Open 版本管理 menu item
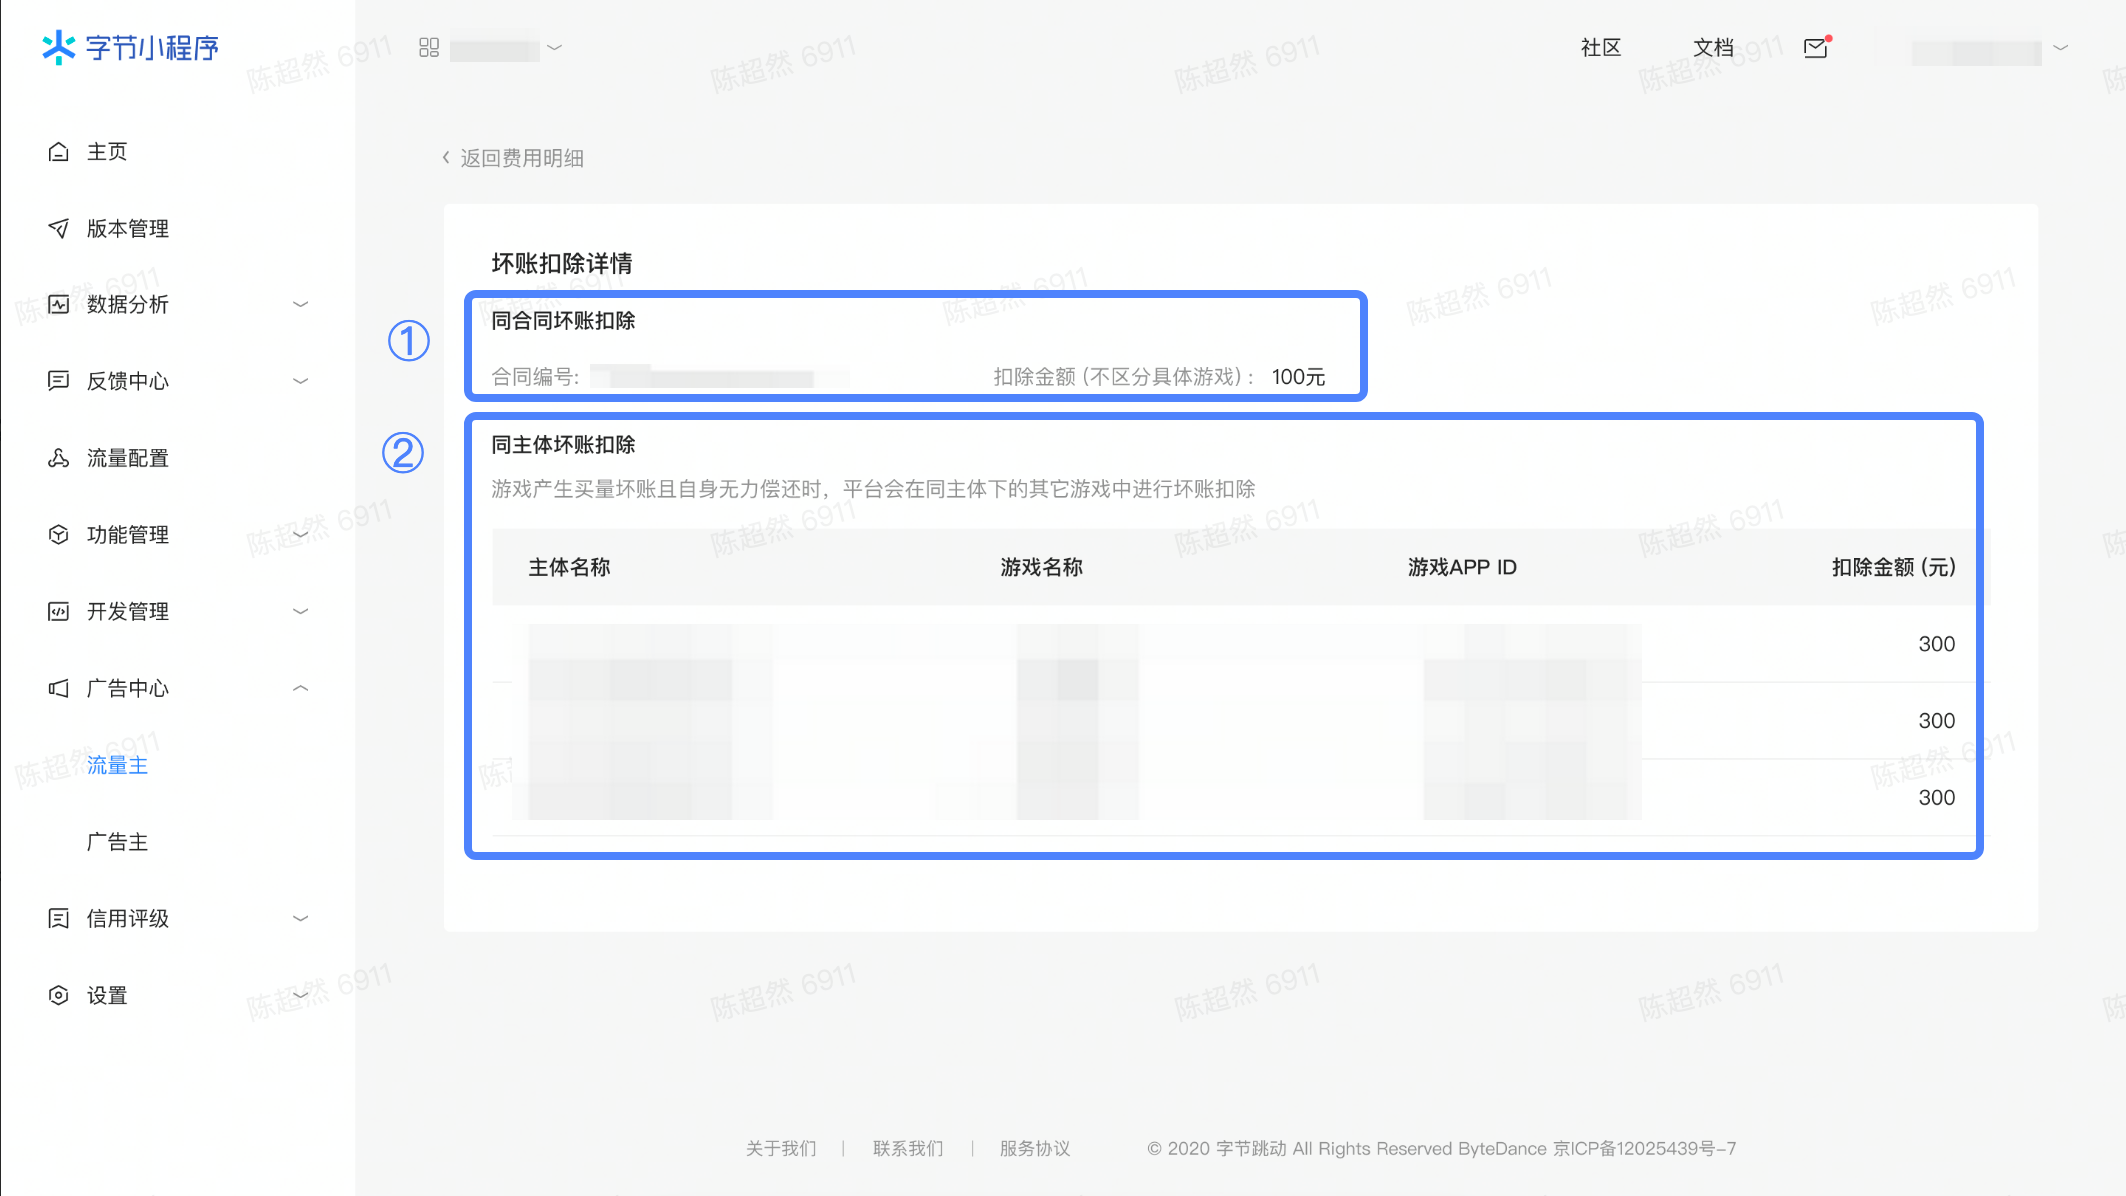 point(128,228)
